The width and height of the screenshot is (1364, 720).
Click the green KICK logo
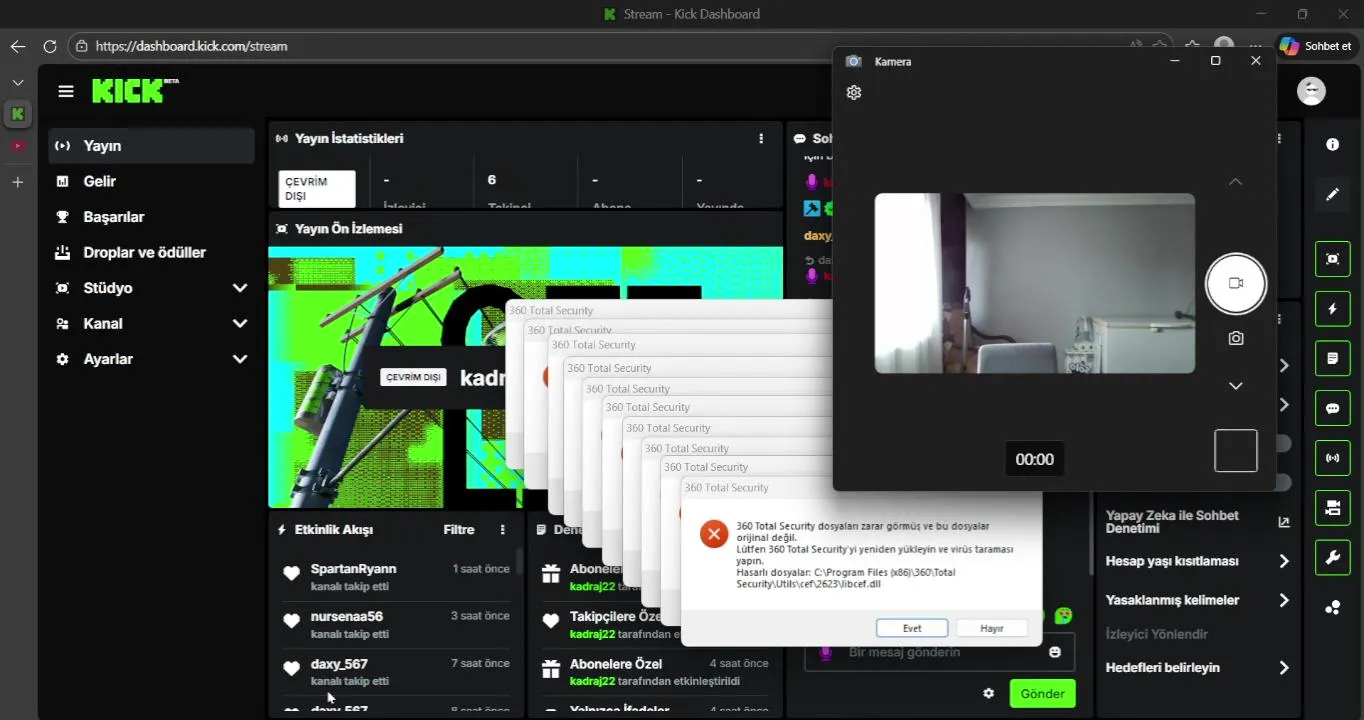coord(135,91)
